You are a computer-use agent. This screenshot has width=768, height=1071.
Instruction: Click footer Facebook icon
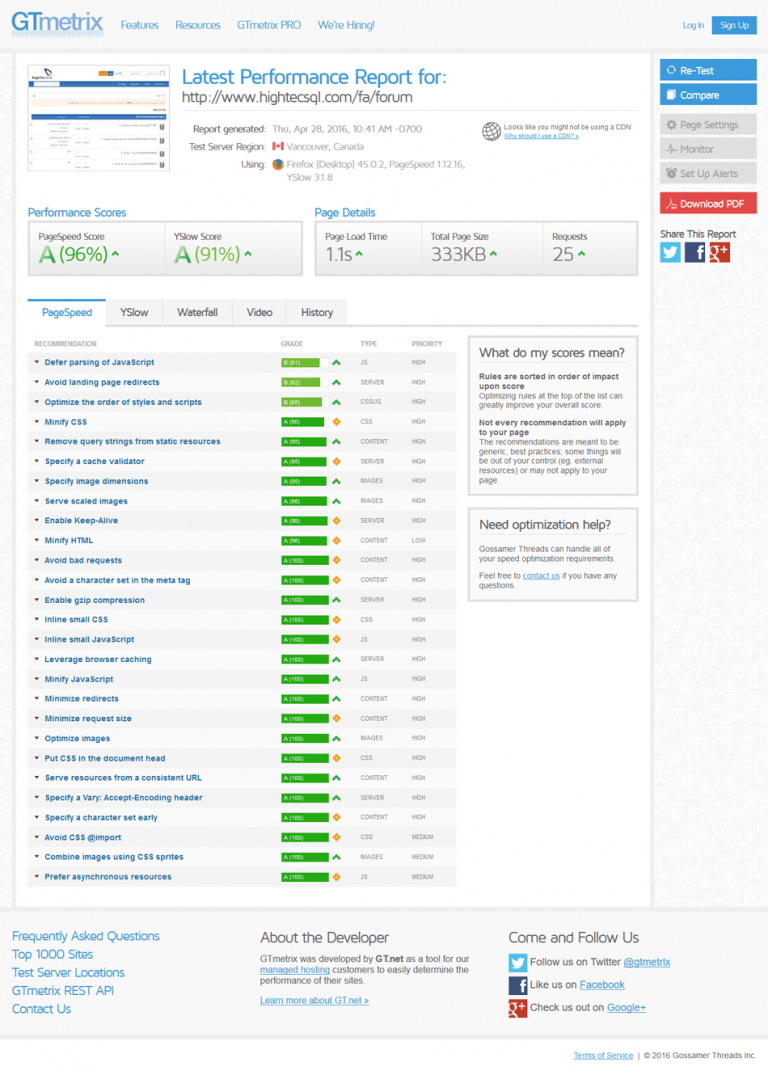518,986
